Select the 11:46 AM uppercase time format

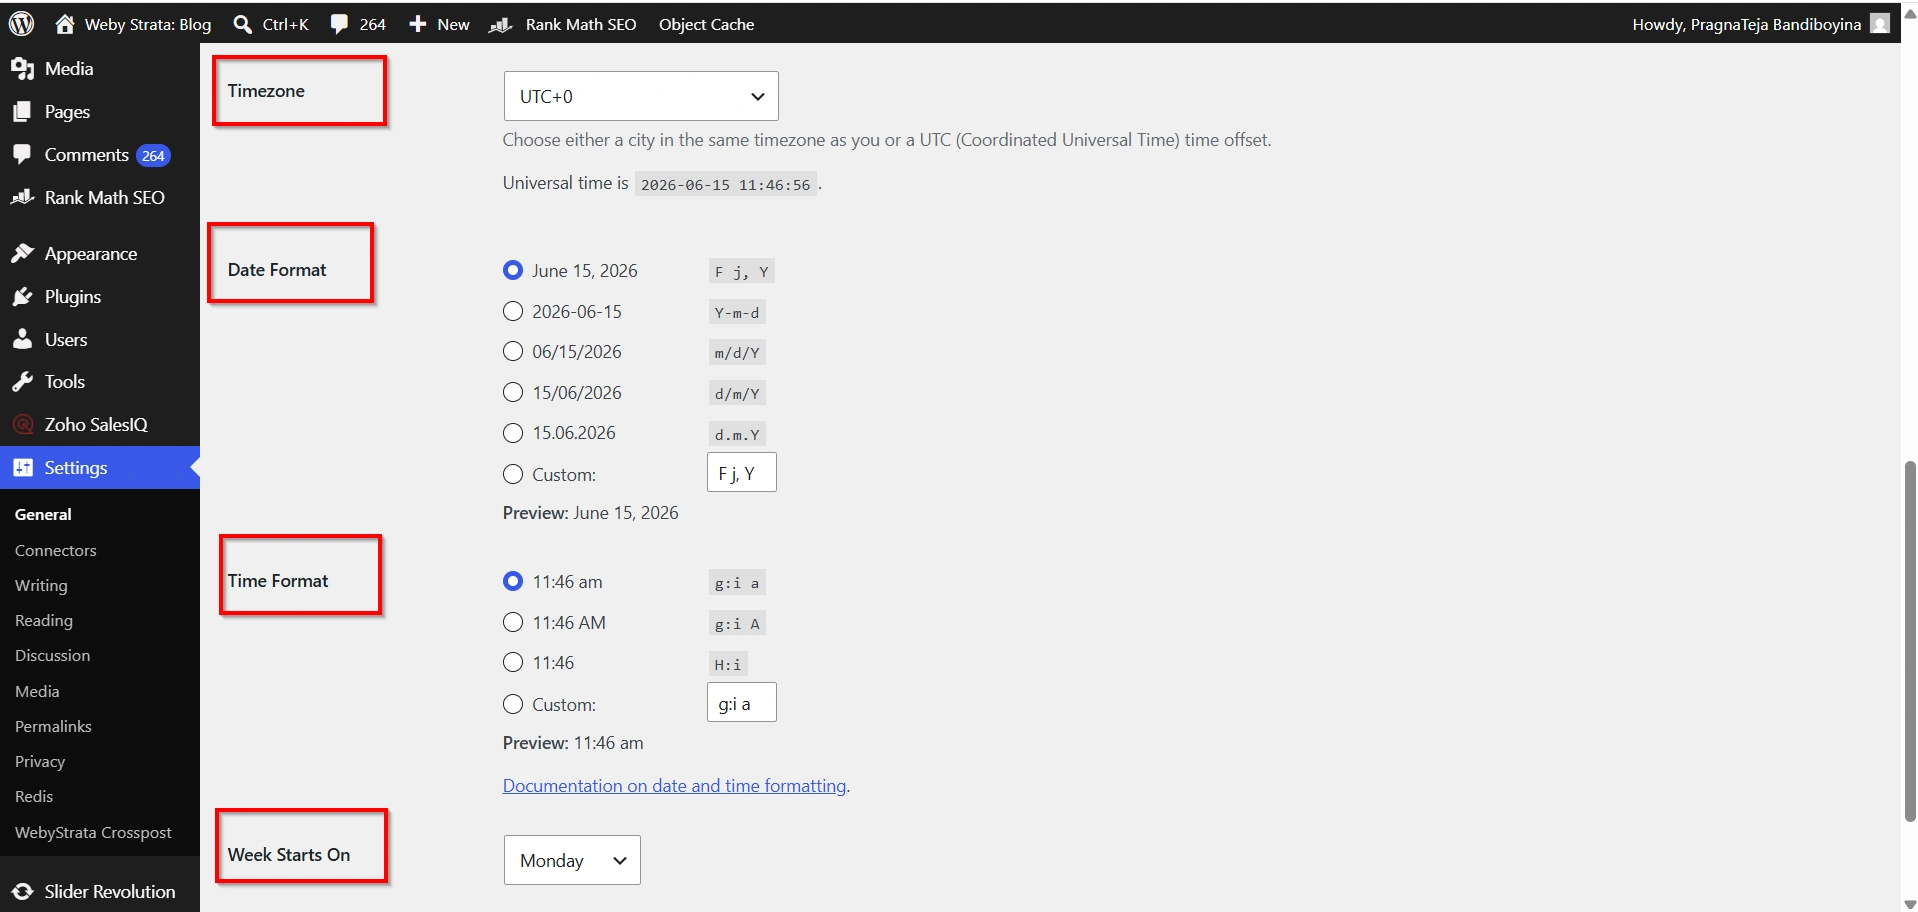tap(513, 623)
